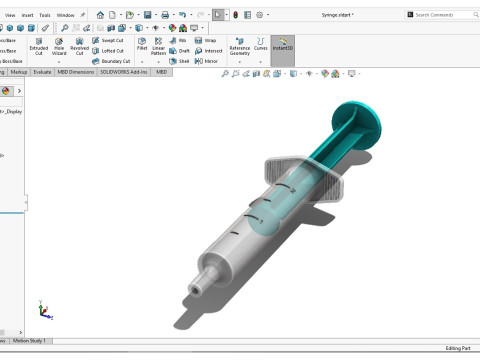Pin the menu bar with the pushpin icon

click(82, 15)
